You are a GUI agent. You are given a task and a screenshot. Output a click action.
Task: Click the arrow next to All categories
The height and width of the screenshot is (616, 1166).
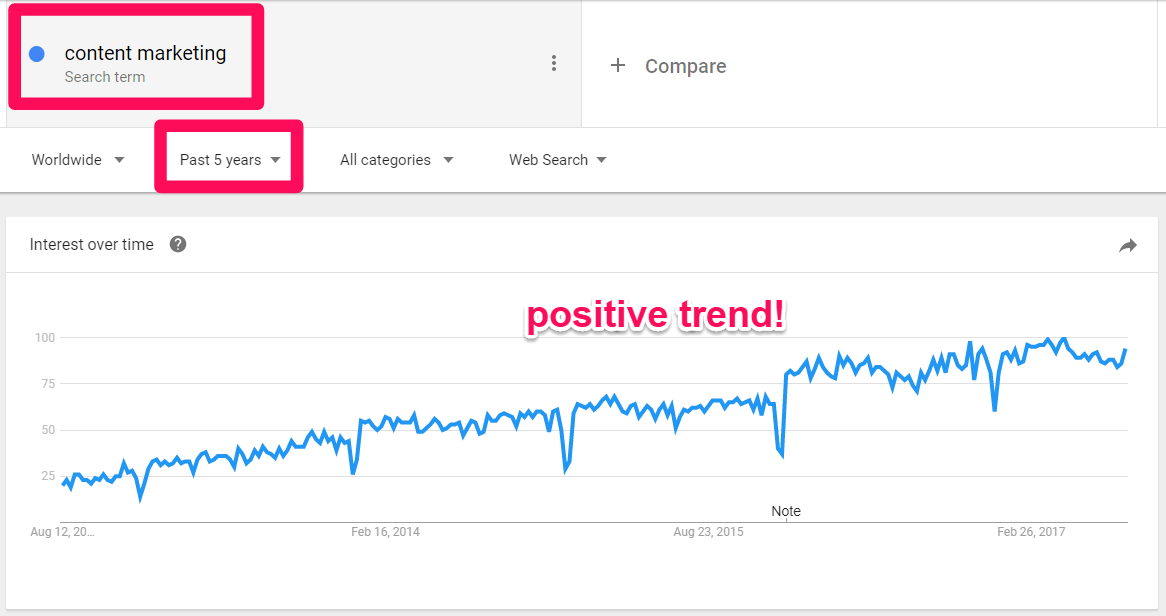pyautogui.click(x=448, y=160)
